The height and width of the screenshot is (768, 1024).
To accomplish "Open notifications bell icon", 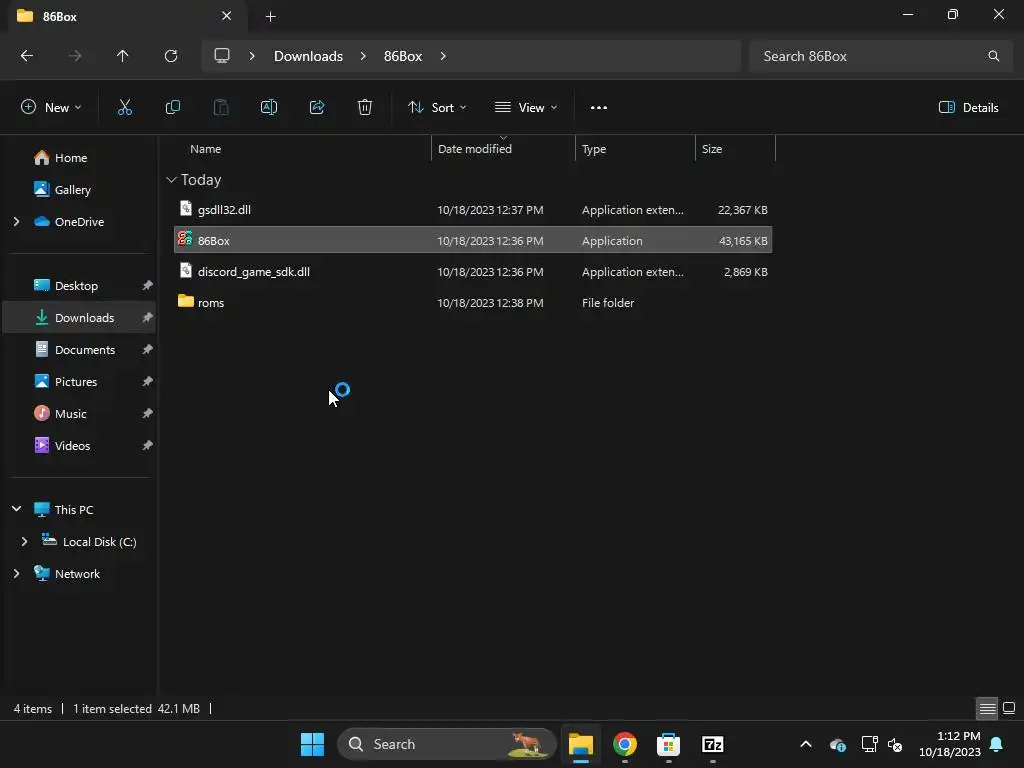I will tap(997, 744).
